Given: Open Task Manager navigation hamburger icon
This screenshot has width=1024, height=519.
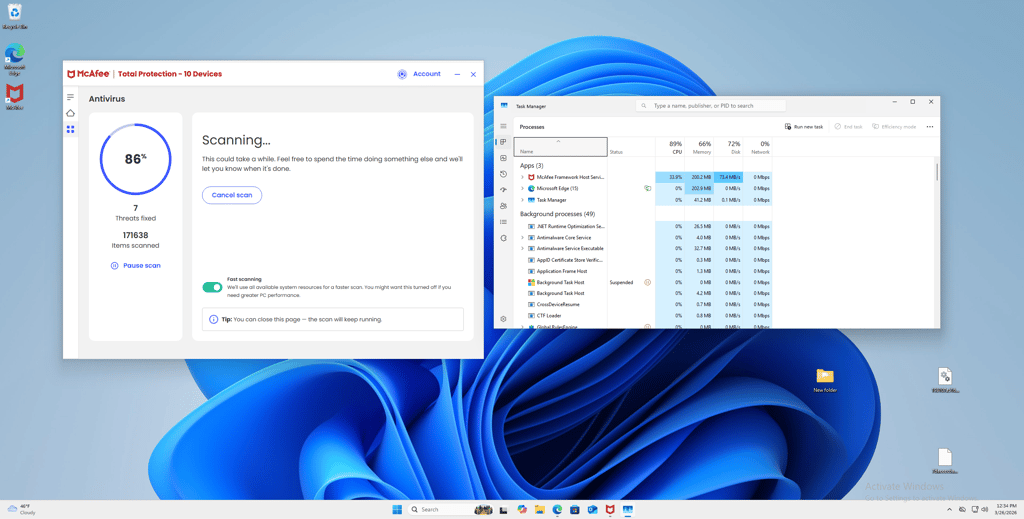Looking at the screenshot, I should point(504,127).
